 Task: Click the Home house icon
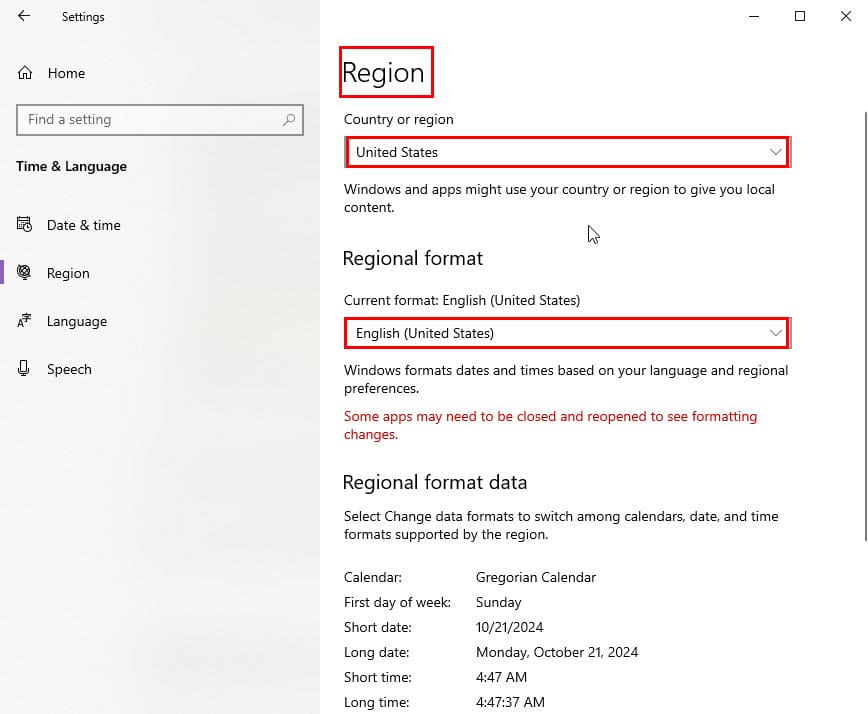click(x=25, y=73)
